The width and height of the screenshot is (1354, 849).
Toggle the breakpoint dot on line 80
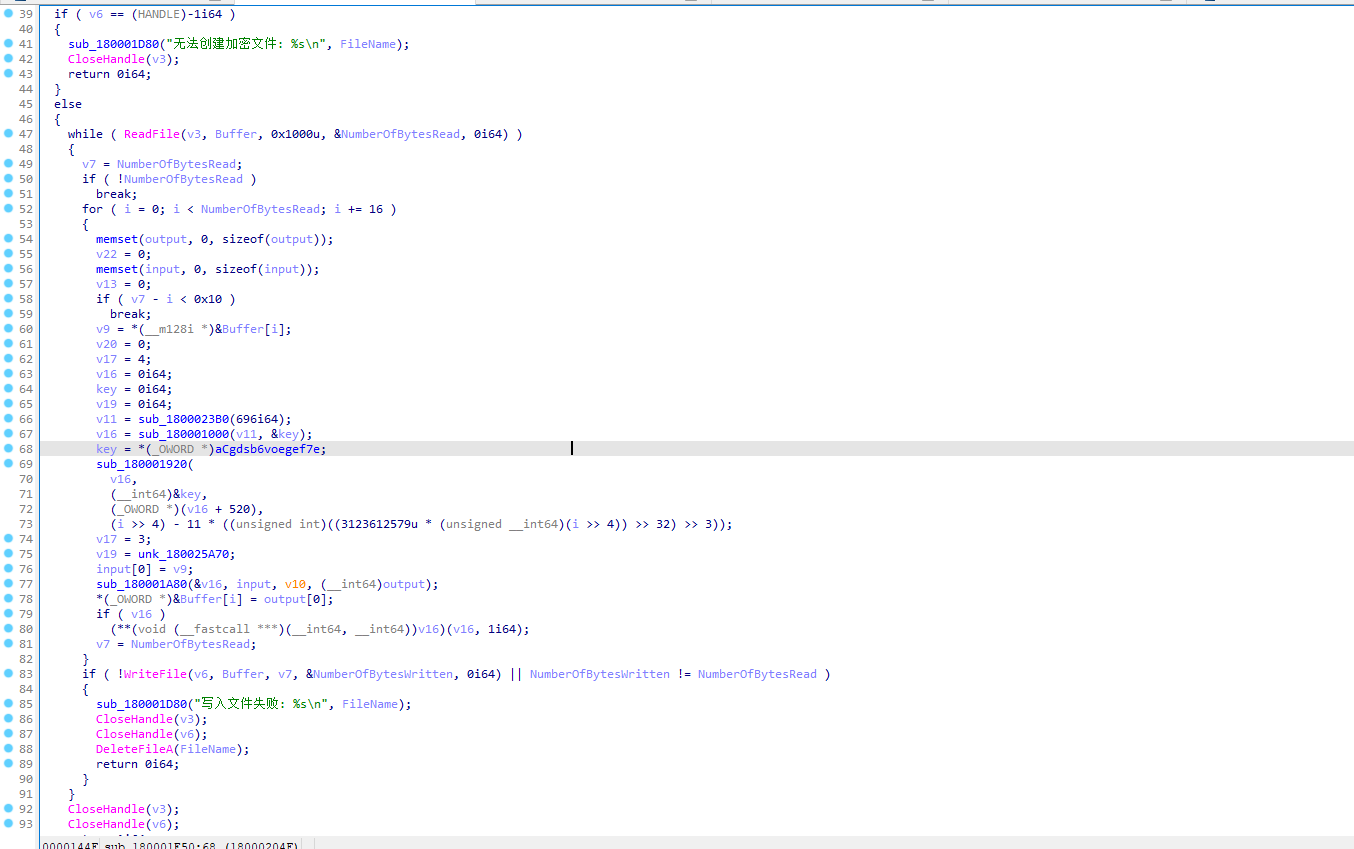[x=8, y=628]
